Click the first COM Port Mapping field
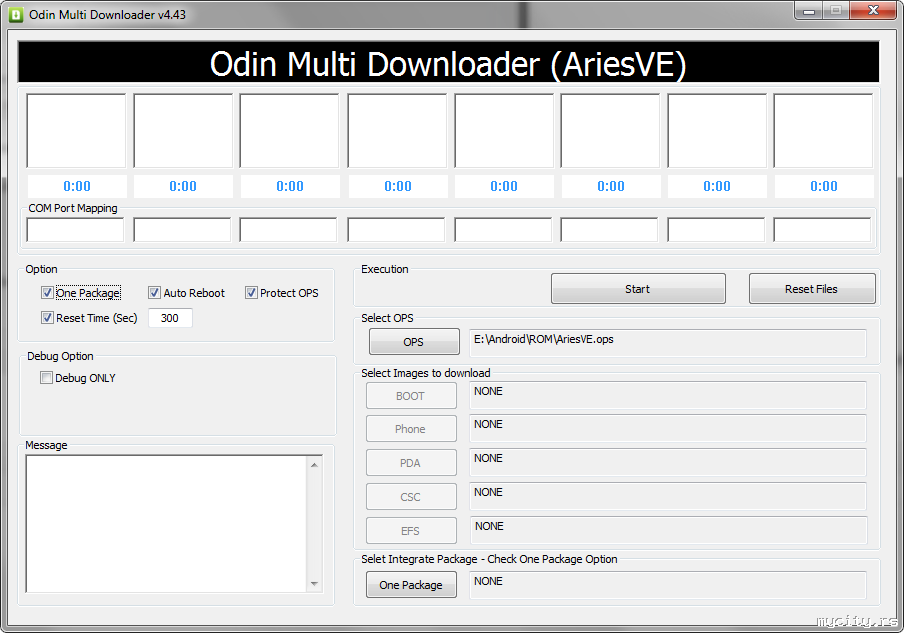The width and height of the screenshot is (904, 633). (75, 229)
